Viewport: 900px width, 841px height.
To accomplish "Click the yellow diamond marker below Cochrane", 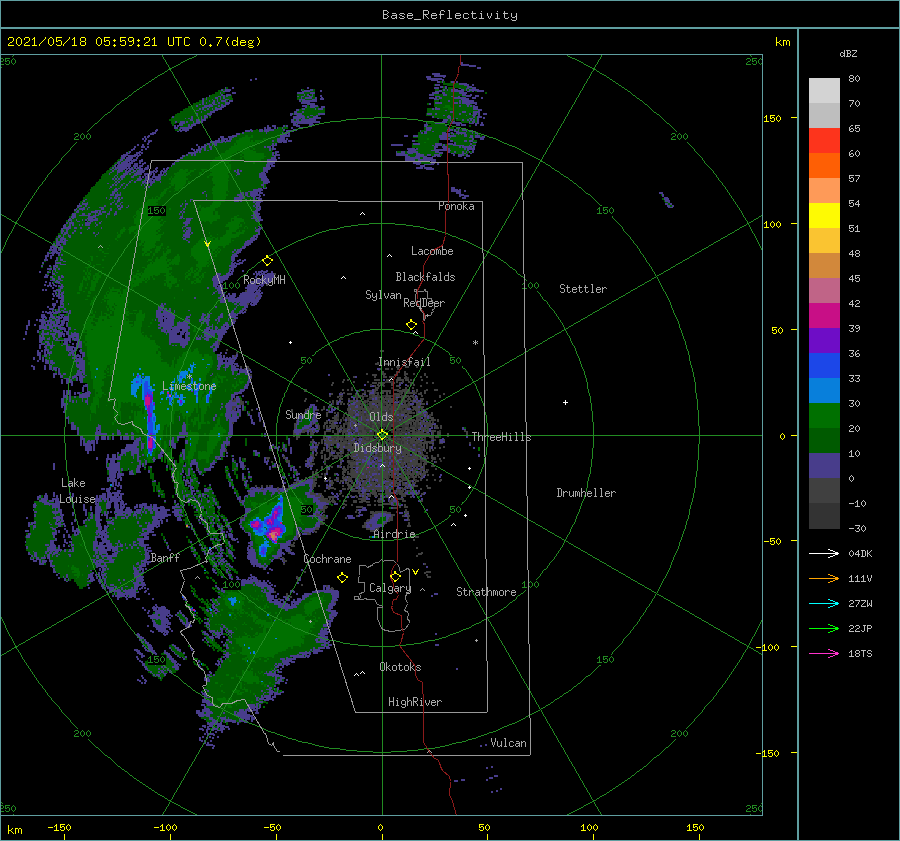I will point(343,578).
